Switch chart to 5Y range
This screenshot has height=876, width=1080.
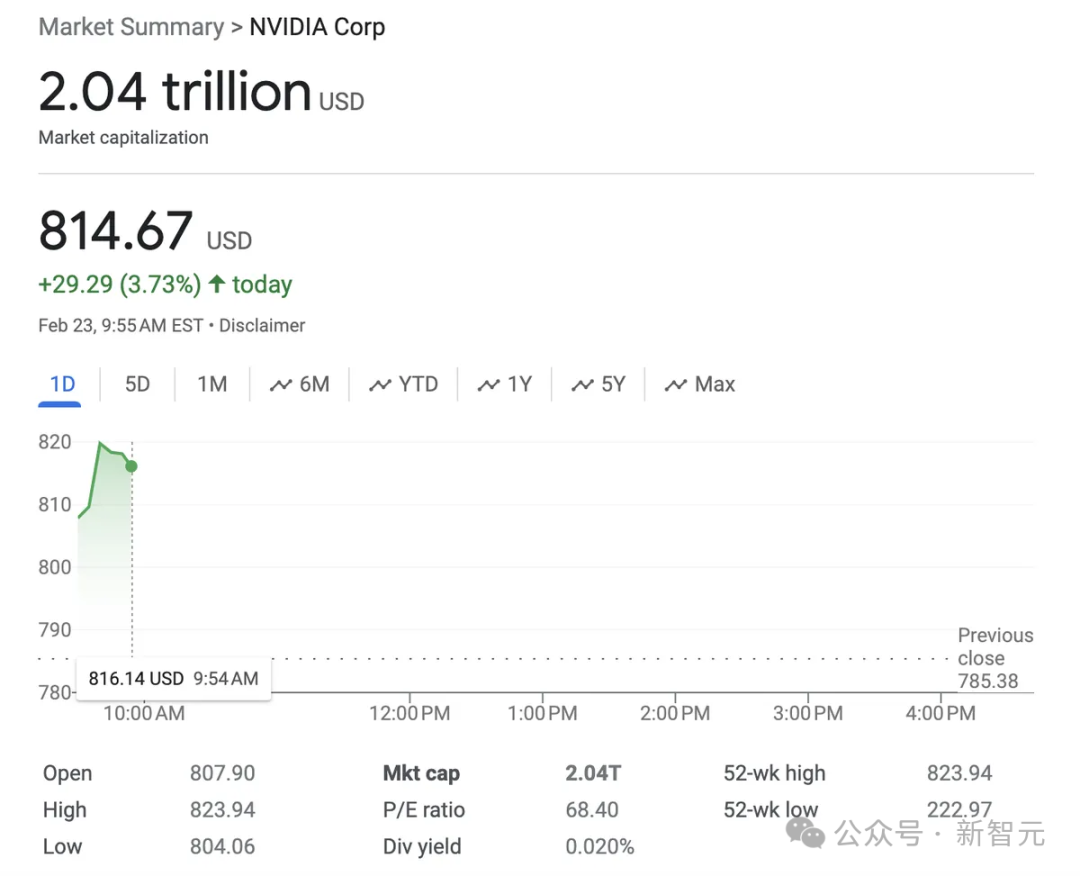612,384
